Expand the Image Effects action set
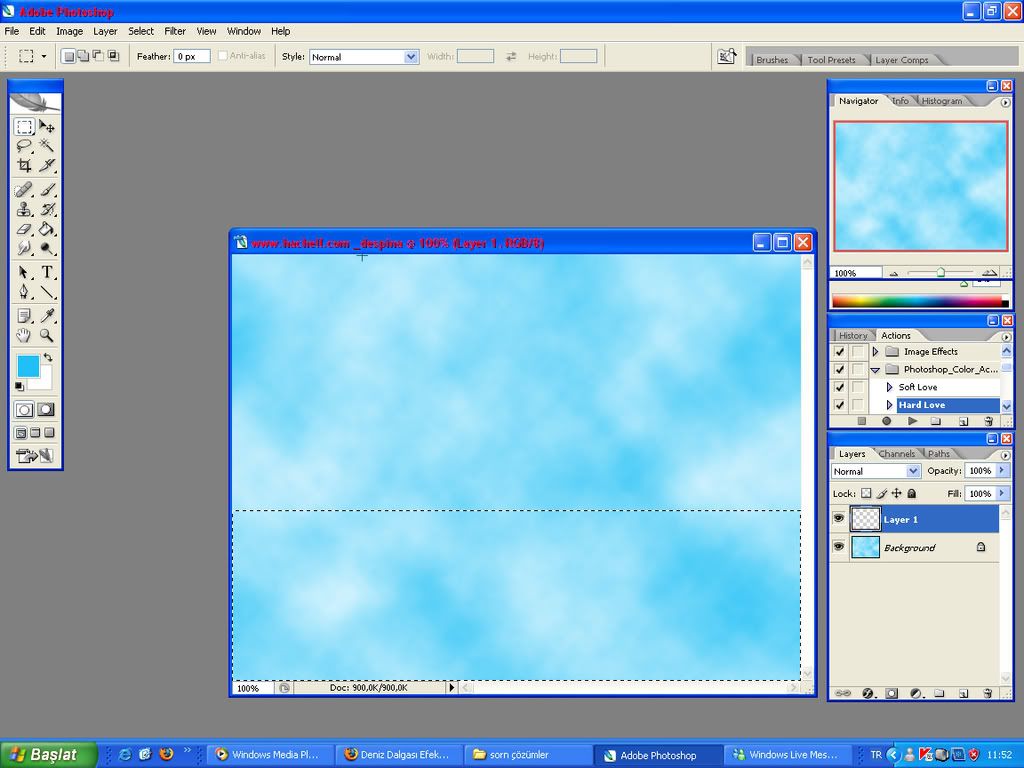 coord(875,351)
